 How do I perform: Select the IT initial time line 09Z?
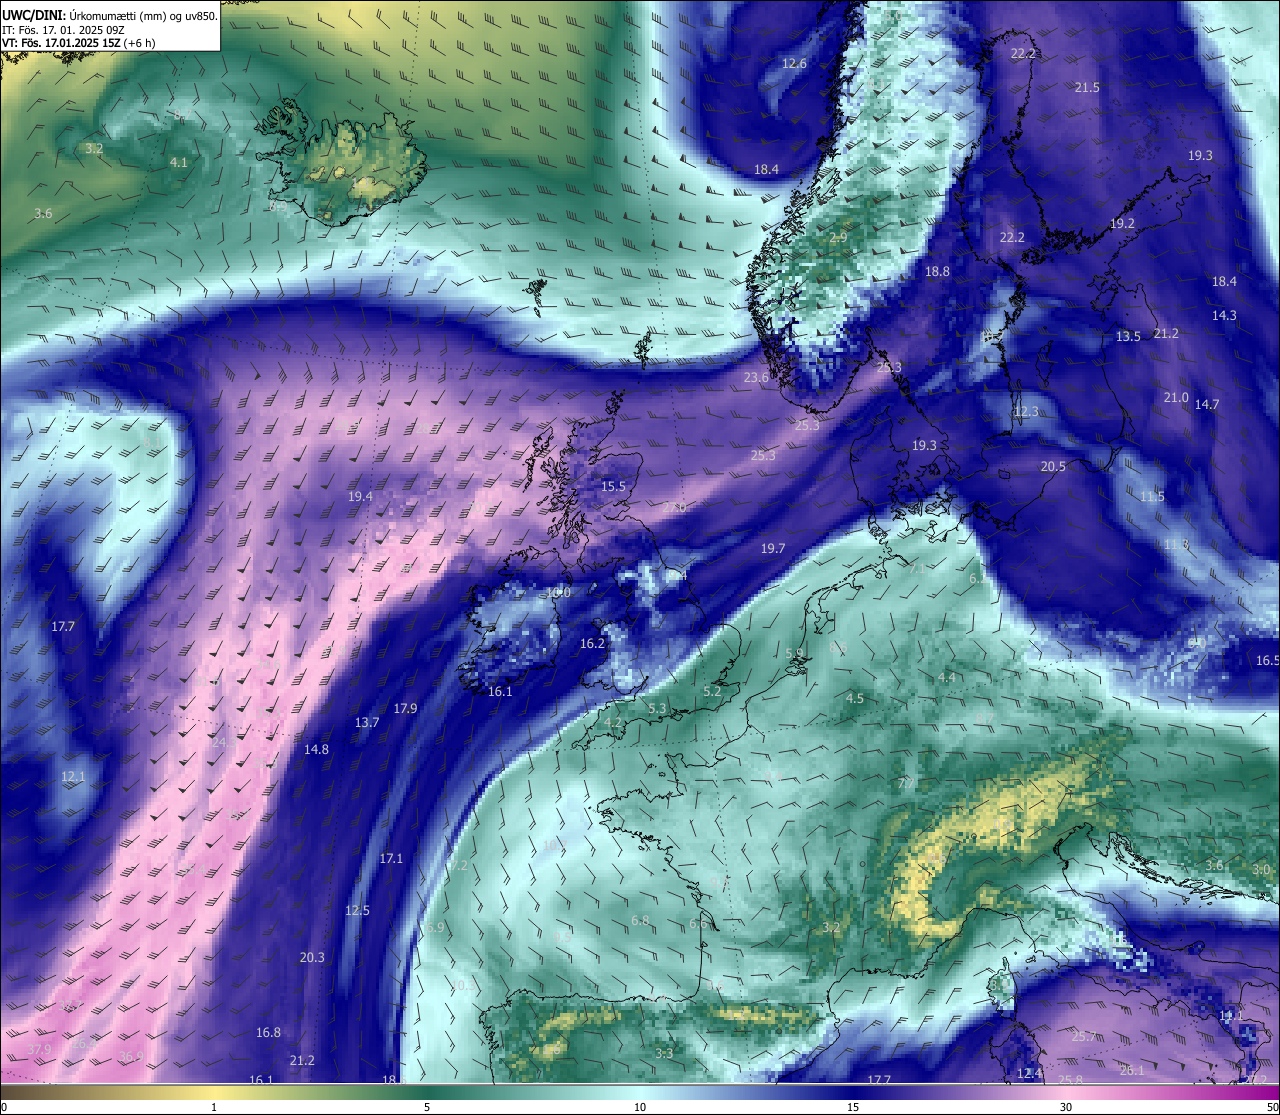(63, 30)
